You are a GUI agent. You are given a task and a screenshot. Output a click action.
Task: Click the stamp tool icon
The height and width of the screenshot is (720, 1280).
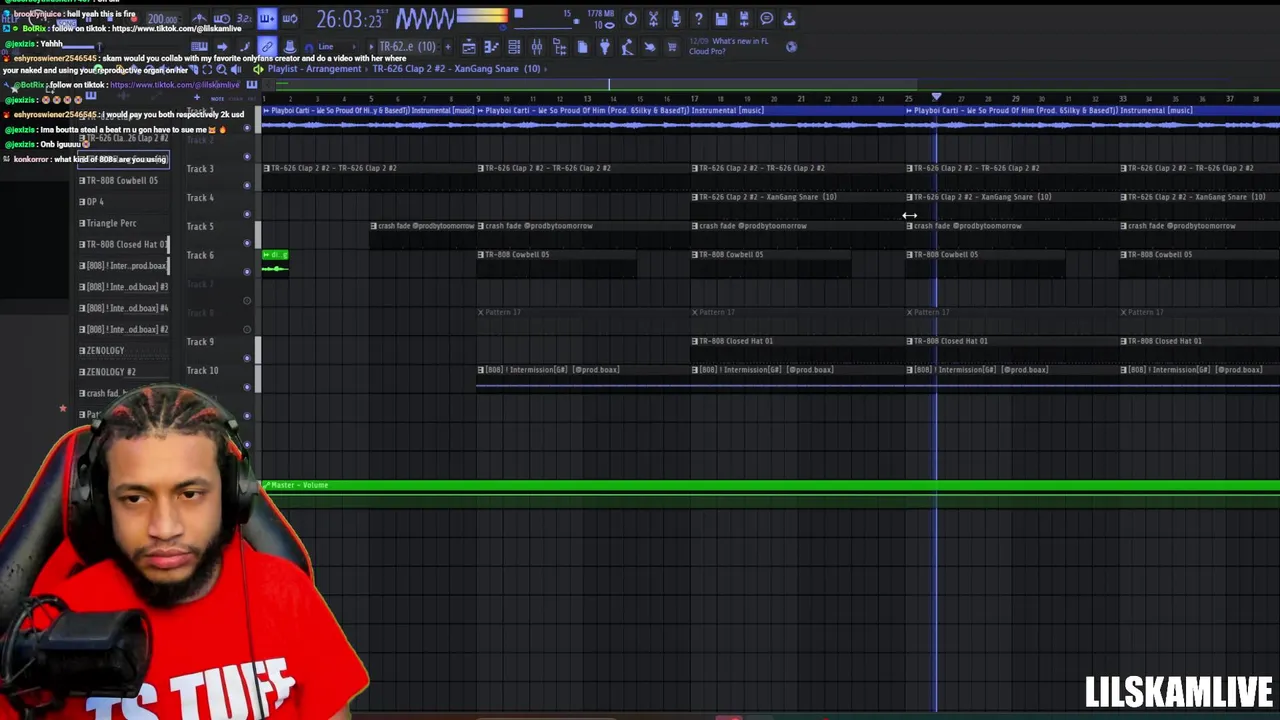coord(289,47)
